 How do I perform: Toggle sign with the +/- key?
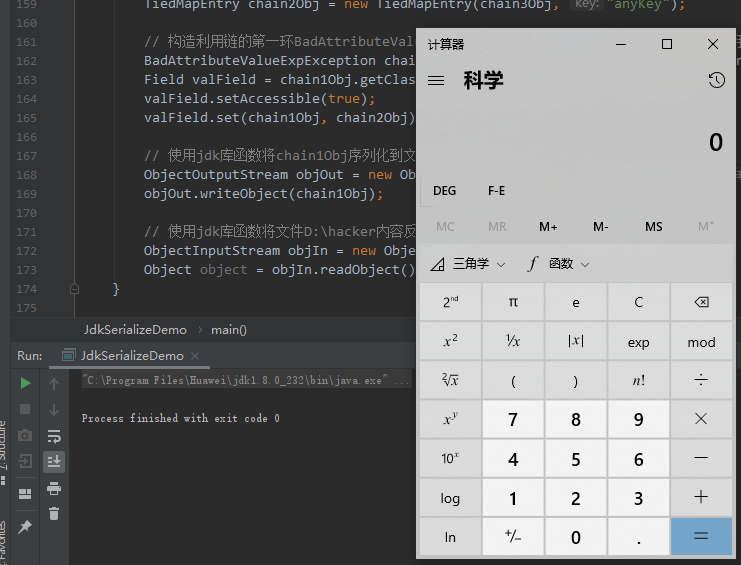tap(513, 537)
